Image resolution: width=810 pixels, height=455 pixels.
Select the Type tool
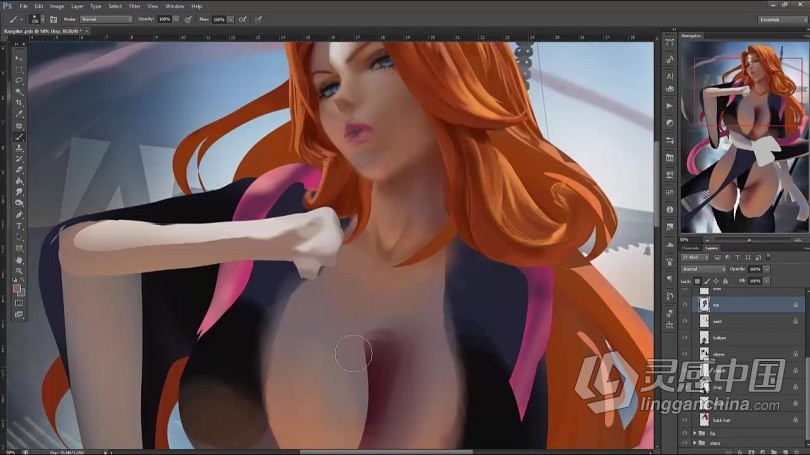click(19, 226)
